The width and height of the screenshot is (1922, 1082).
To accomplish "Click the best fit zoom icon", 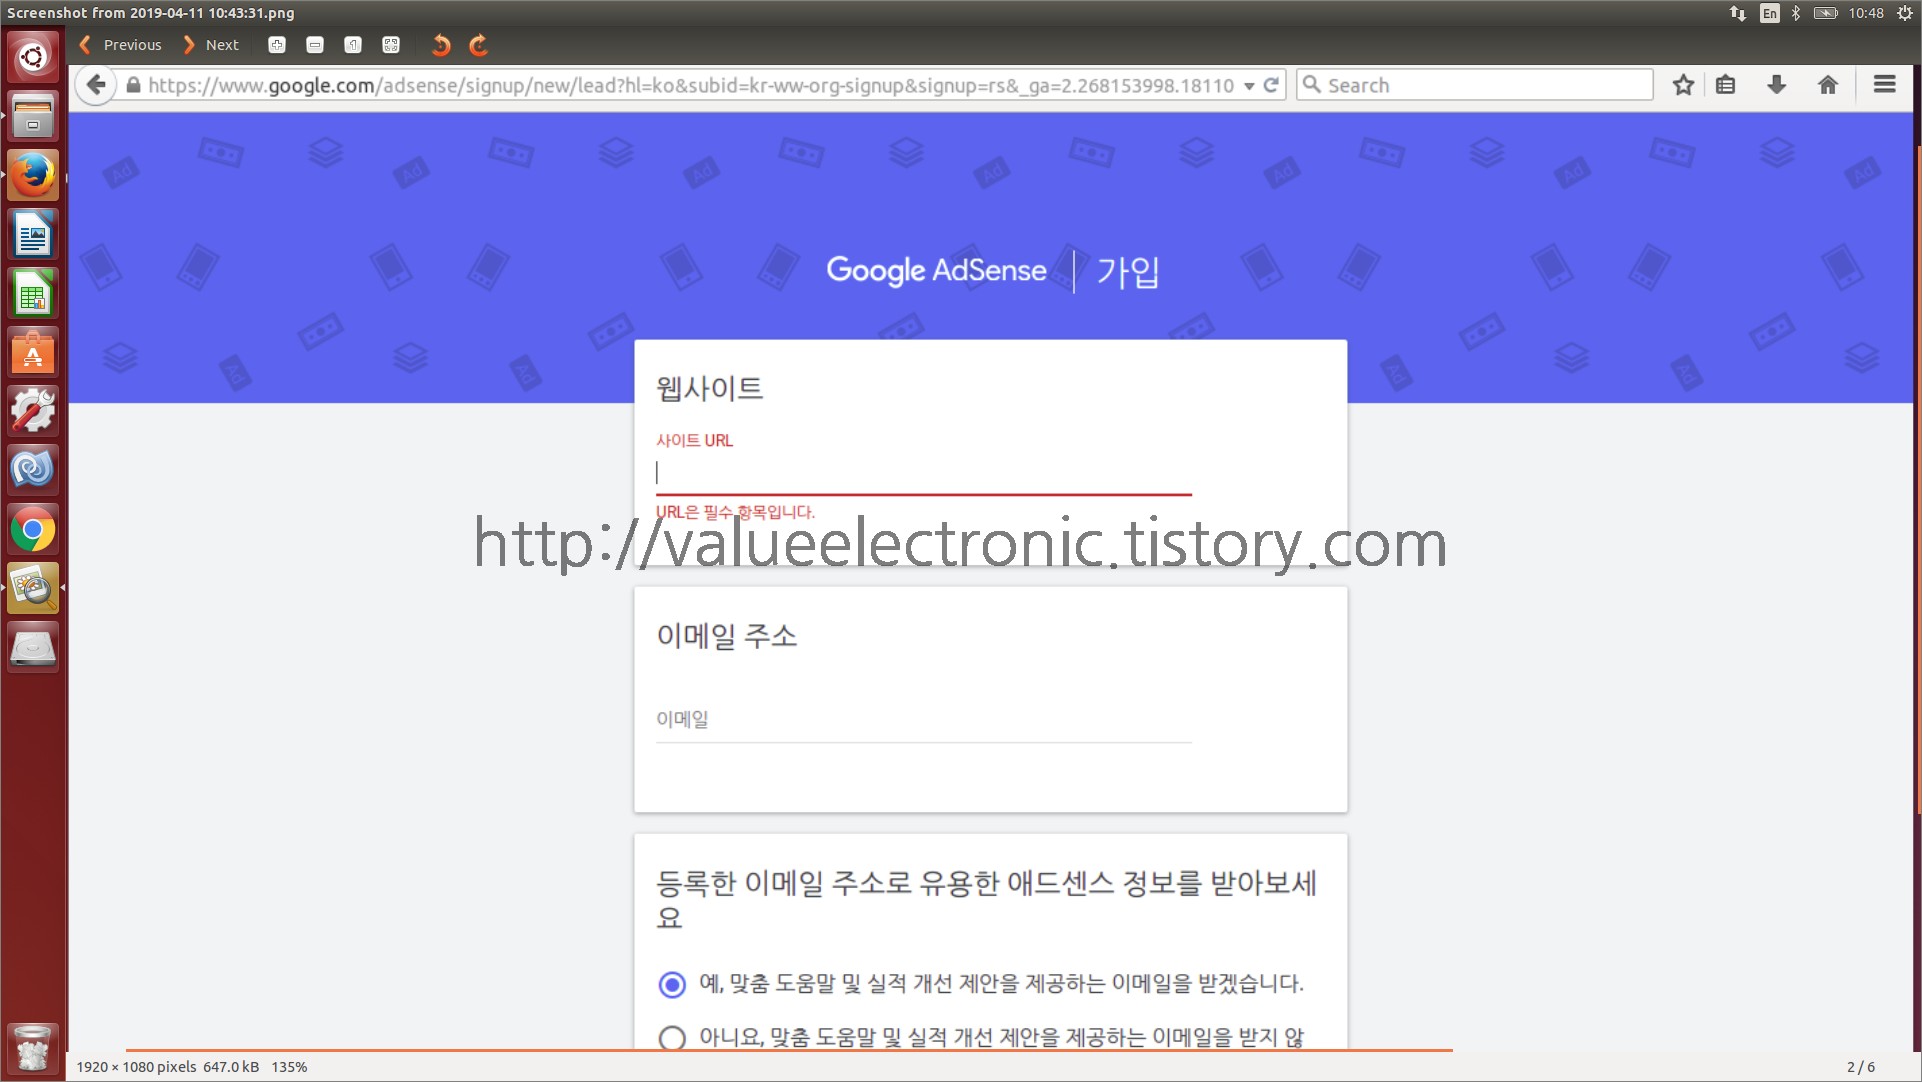I will [x=391, y=45].
